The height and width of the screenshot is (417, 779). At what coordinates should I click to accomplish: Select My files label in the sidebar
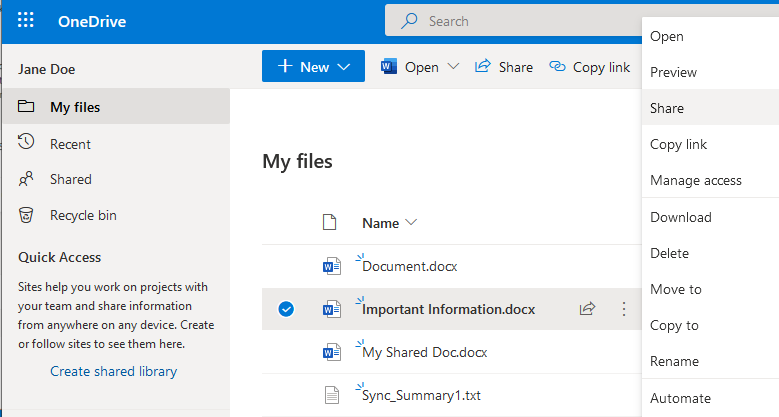pyautogui.click(x=75, y=107)
